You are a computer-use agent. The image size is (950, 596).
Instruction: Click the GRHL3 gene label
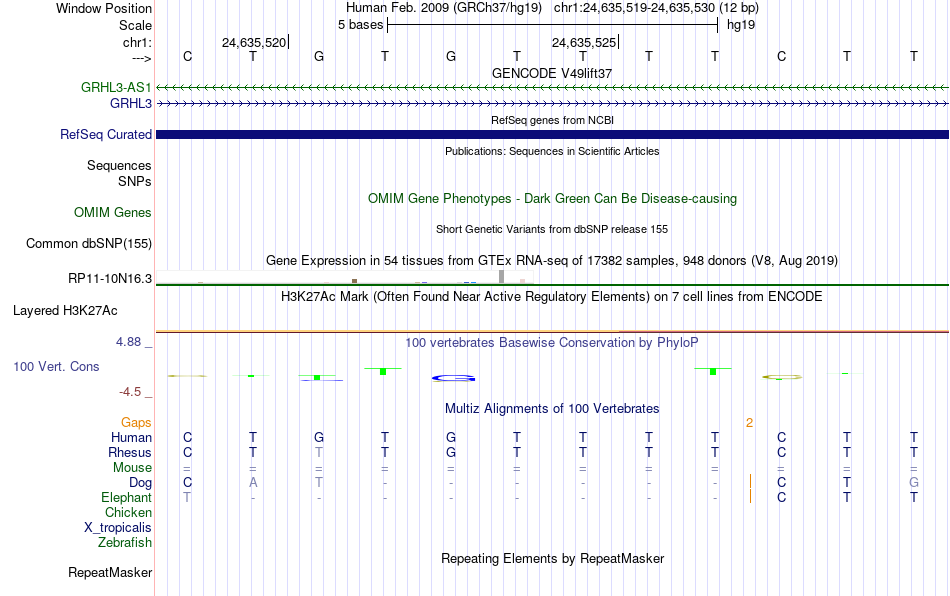(130, 104)
